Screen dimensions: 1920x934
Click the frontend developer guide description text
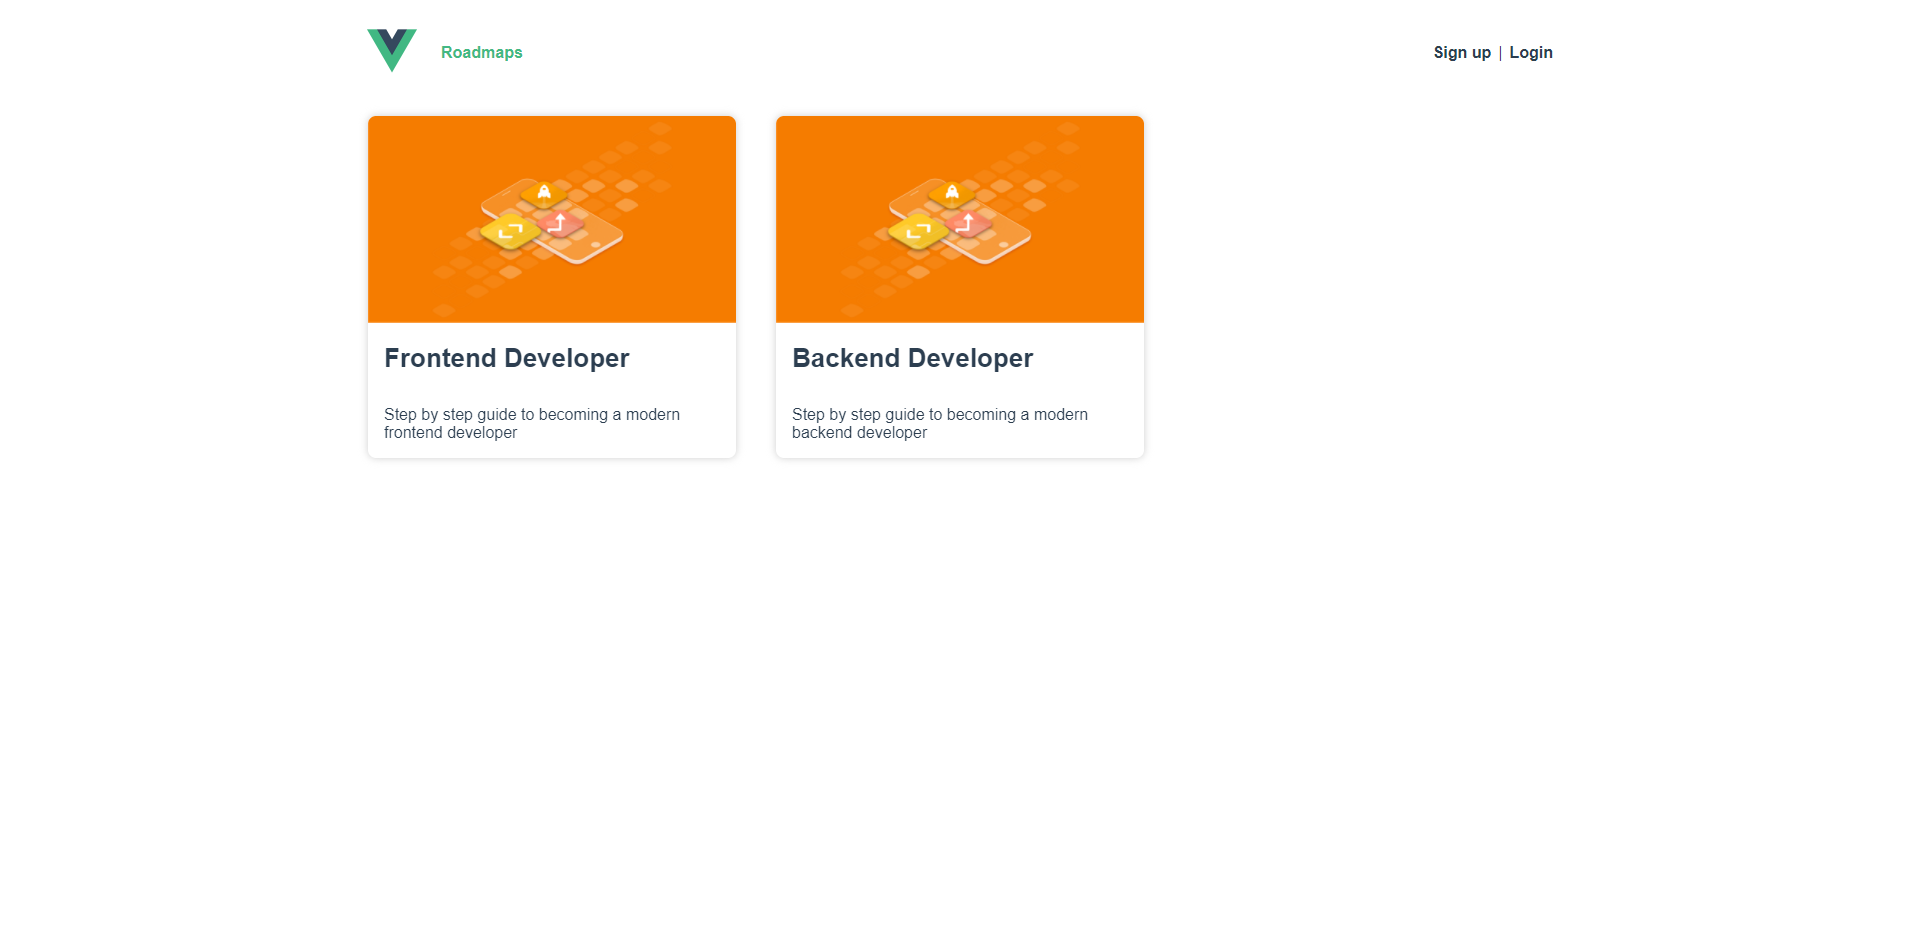point(532,423)
